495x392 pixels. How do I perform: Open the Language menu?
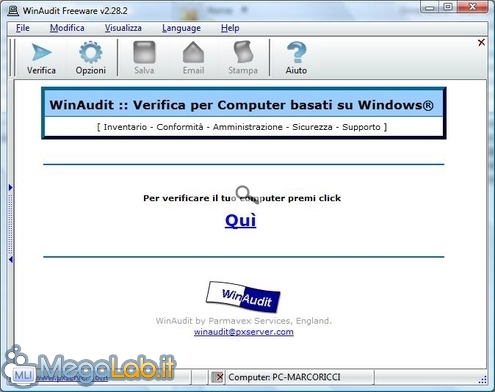coord(181,28)
